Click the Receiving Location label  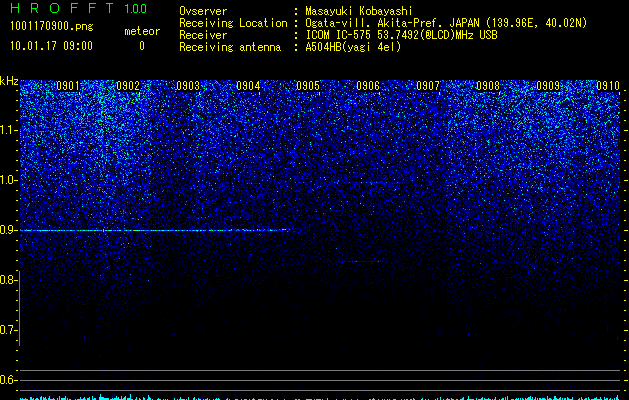pos(233,23)
